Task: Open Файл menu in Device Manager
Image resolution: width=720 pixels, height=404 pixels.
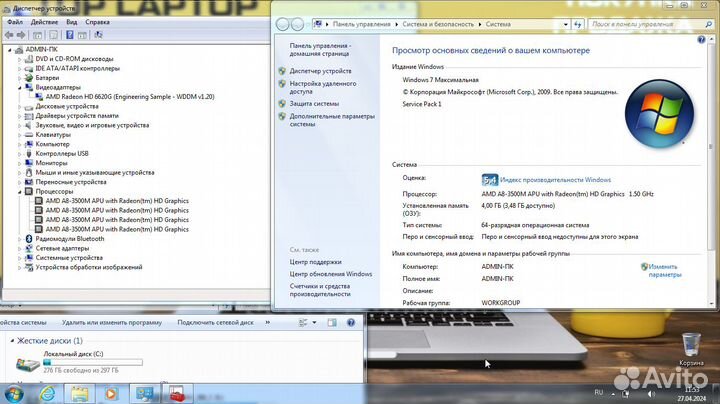Action: click(15, 22)
